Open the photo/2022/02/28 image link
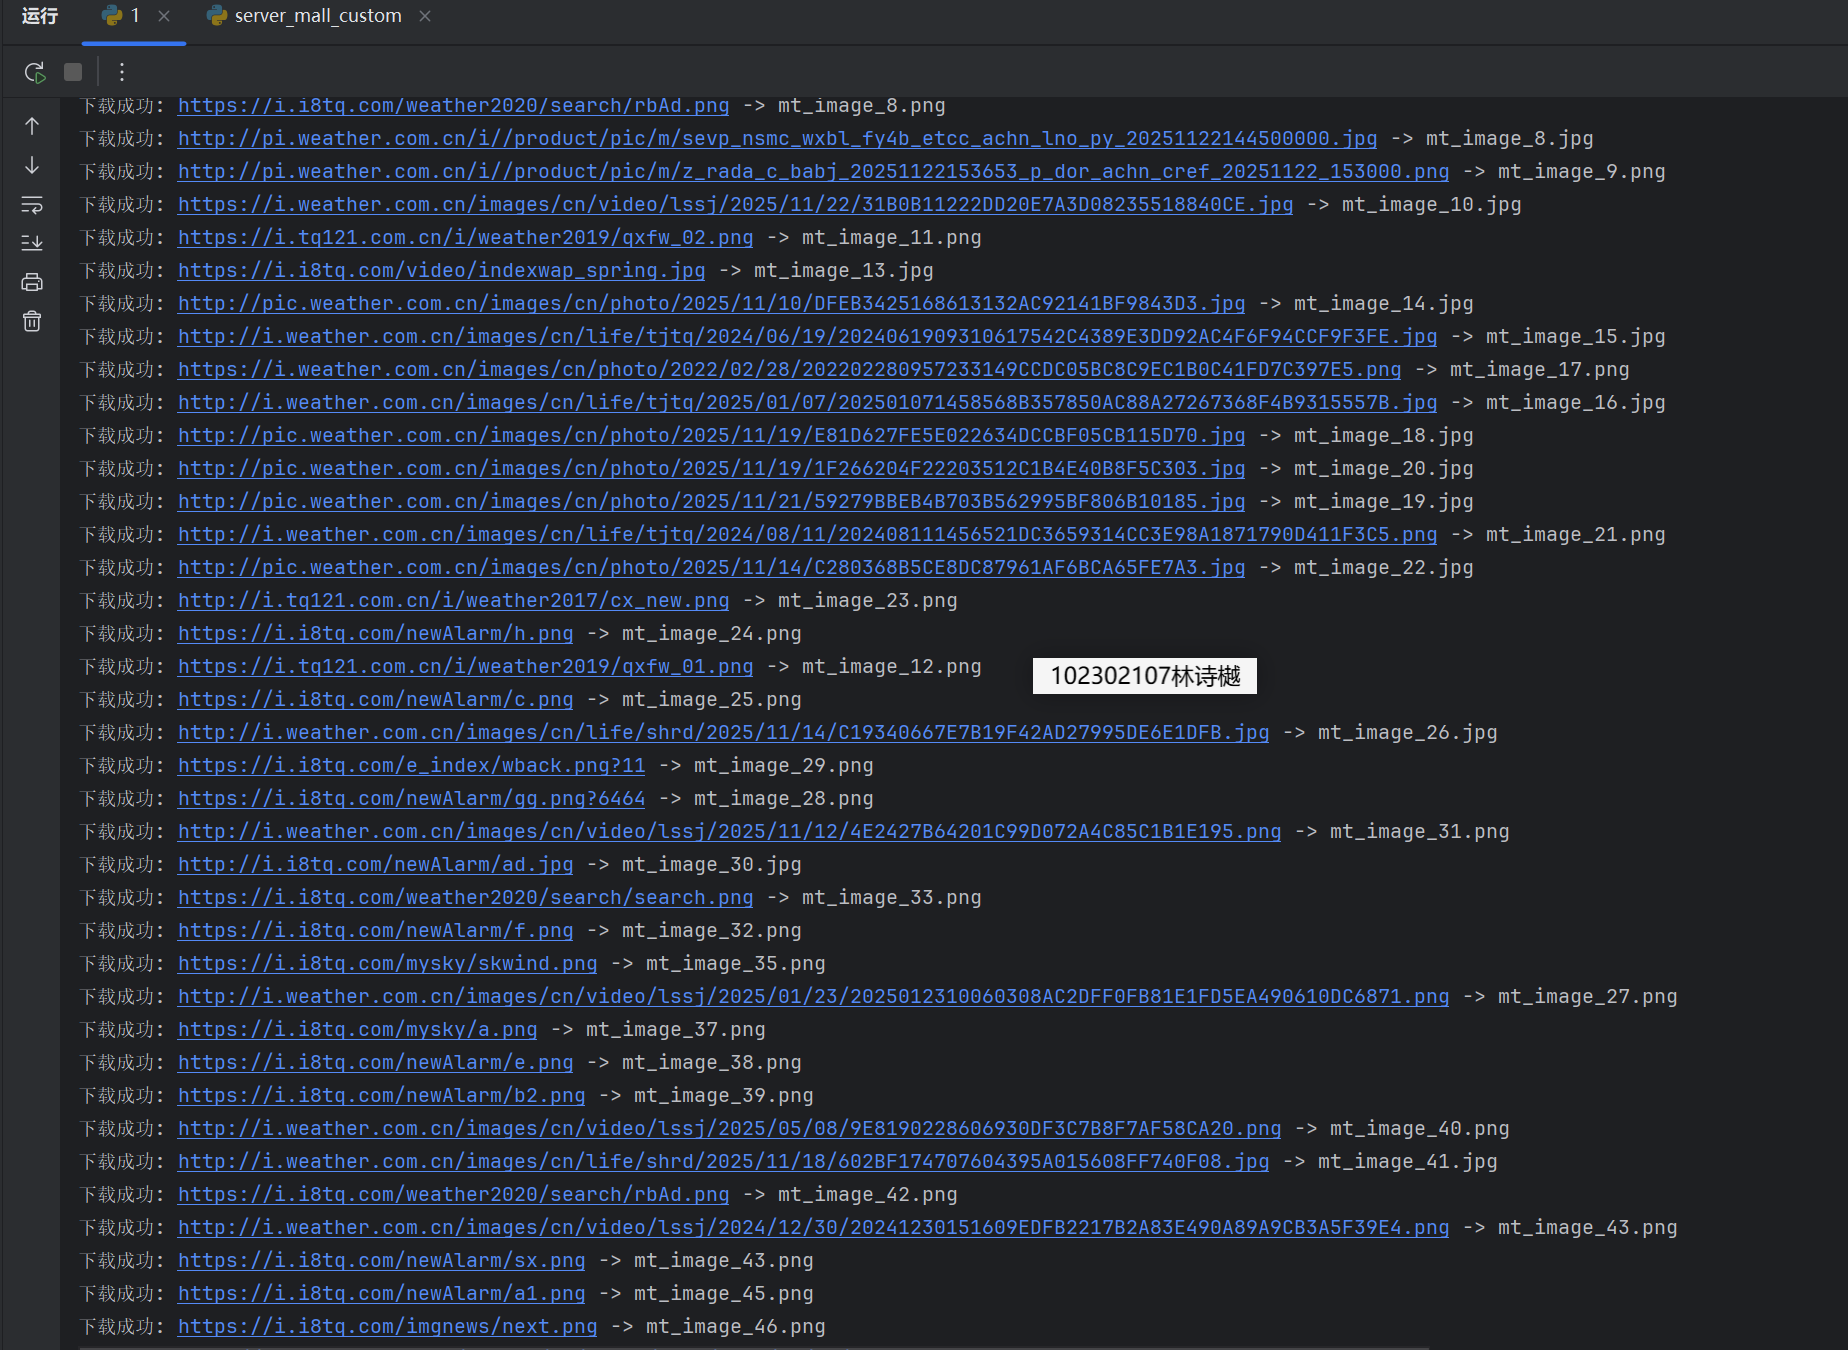 click(789, 370)
